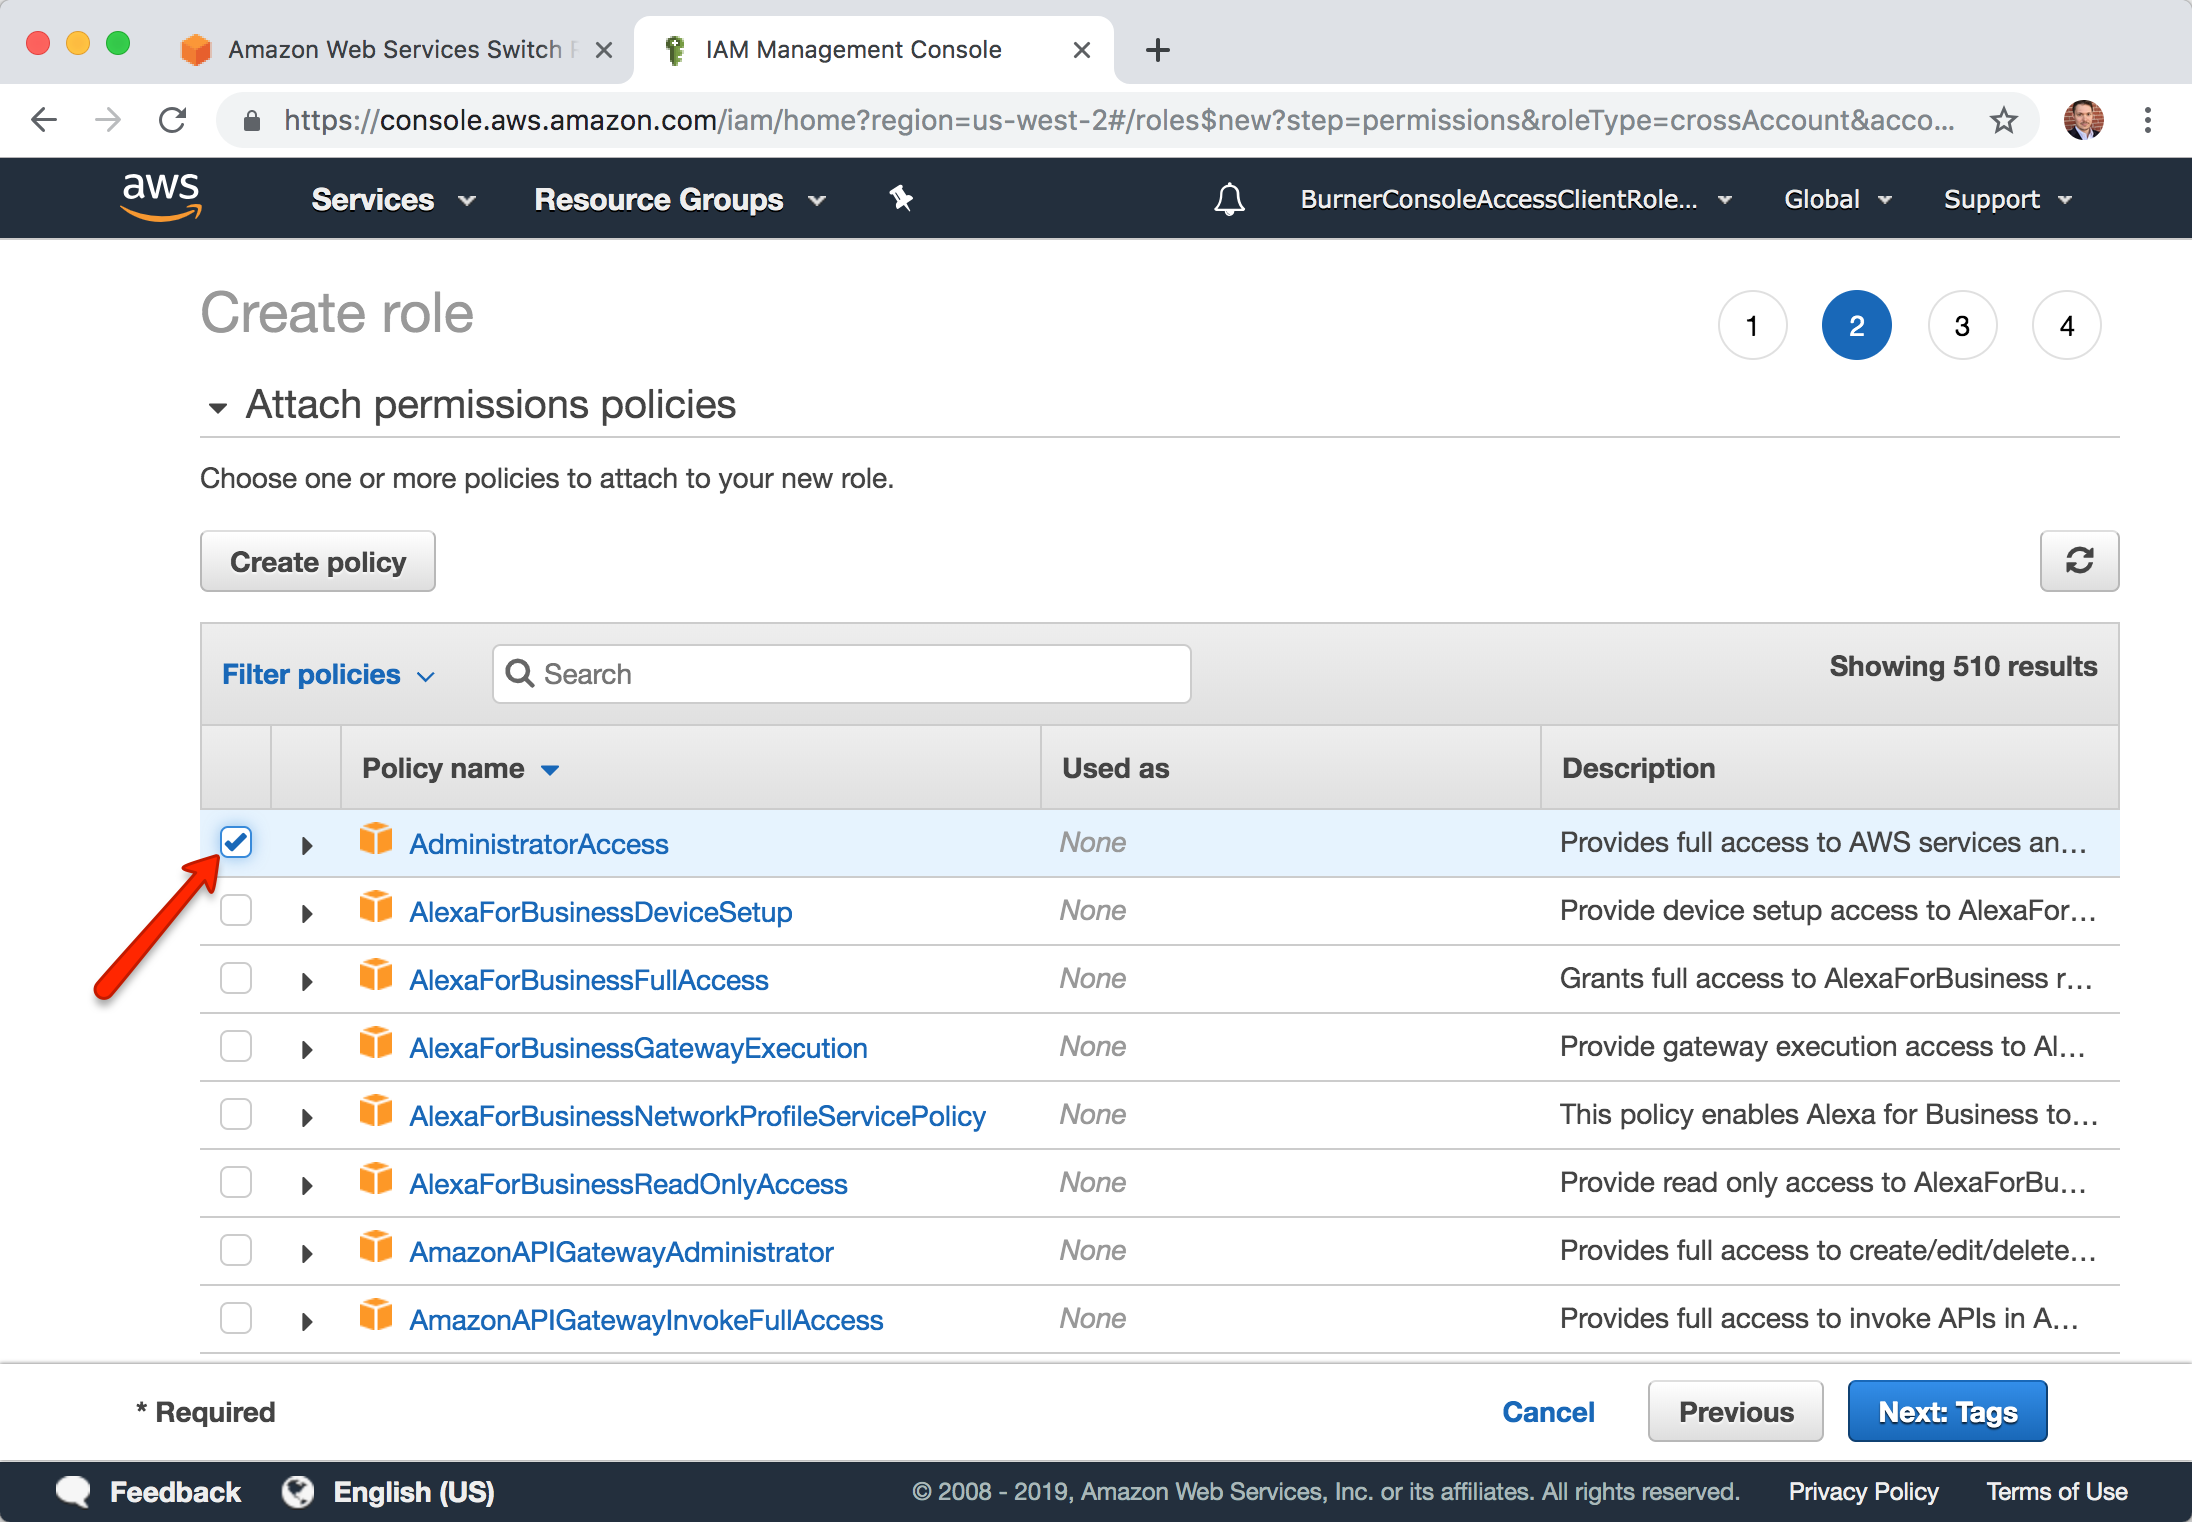Reload the page using browser refresh
2192x1522 pixels.
click(x=173, y=121)
